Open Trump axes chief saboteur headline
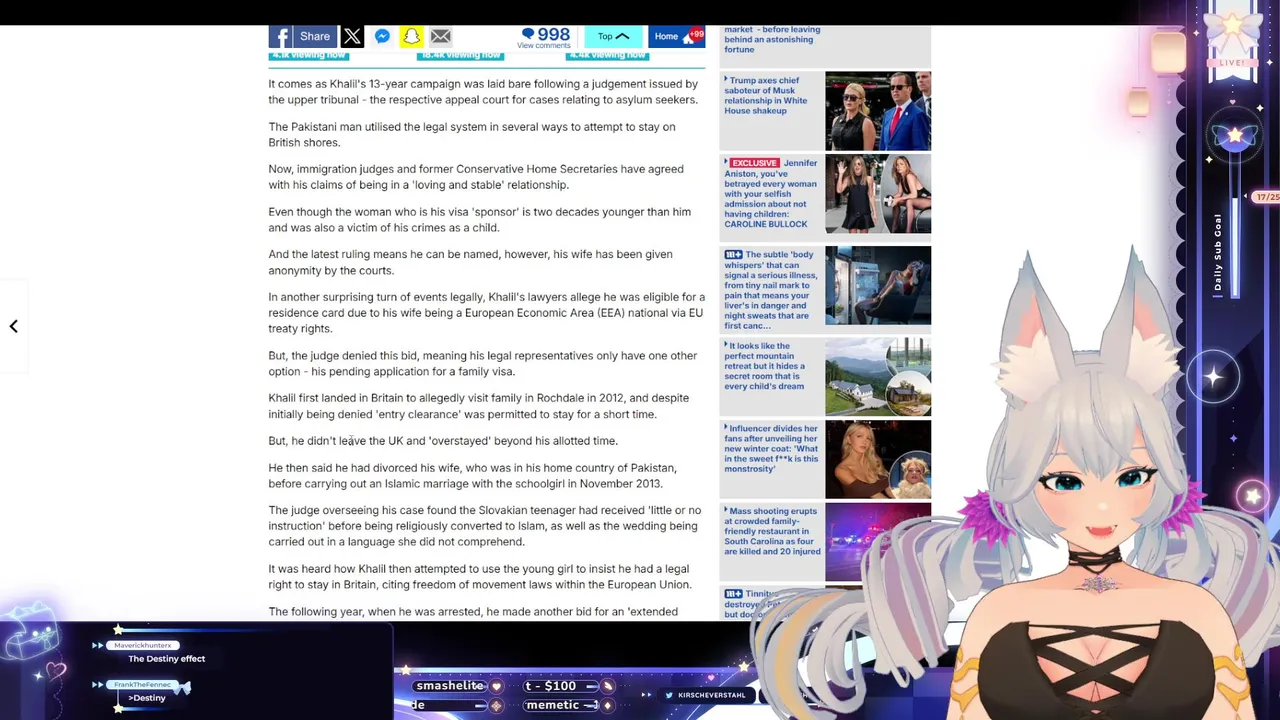Viewport: 1280px width, 720px height. click(766, 95)
